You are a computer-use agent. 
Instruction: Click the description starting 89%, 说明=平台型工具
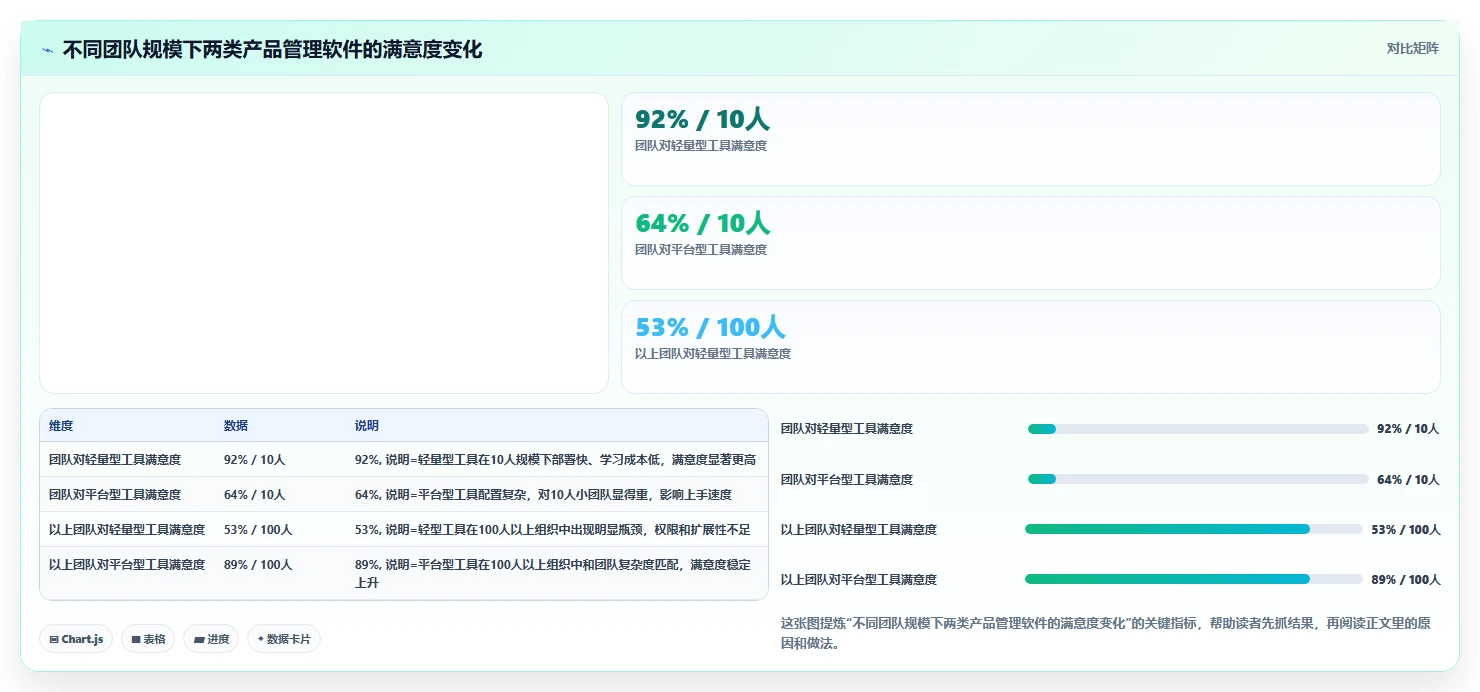click(x=553, y=574)
